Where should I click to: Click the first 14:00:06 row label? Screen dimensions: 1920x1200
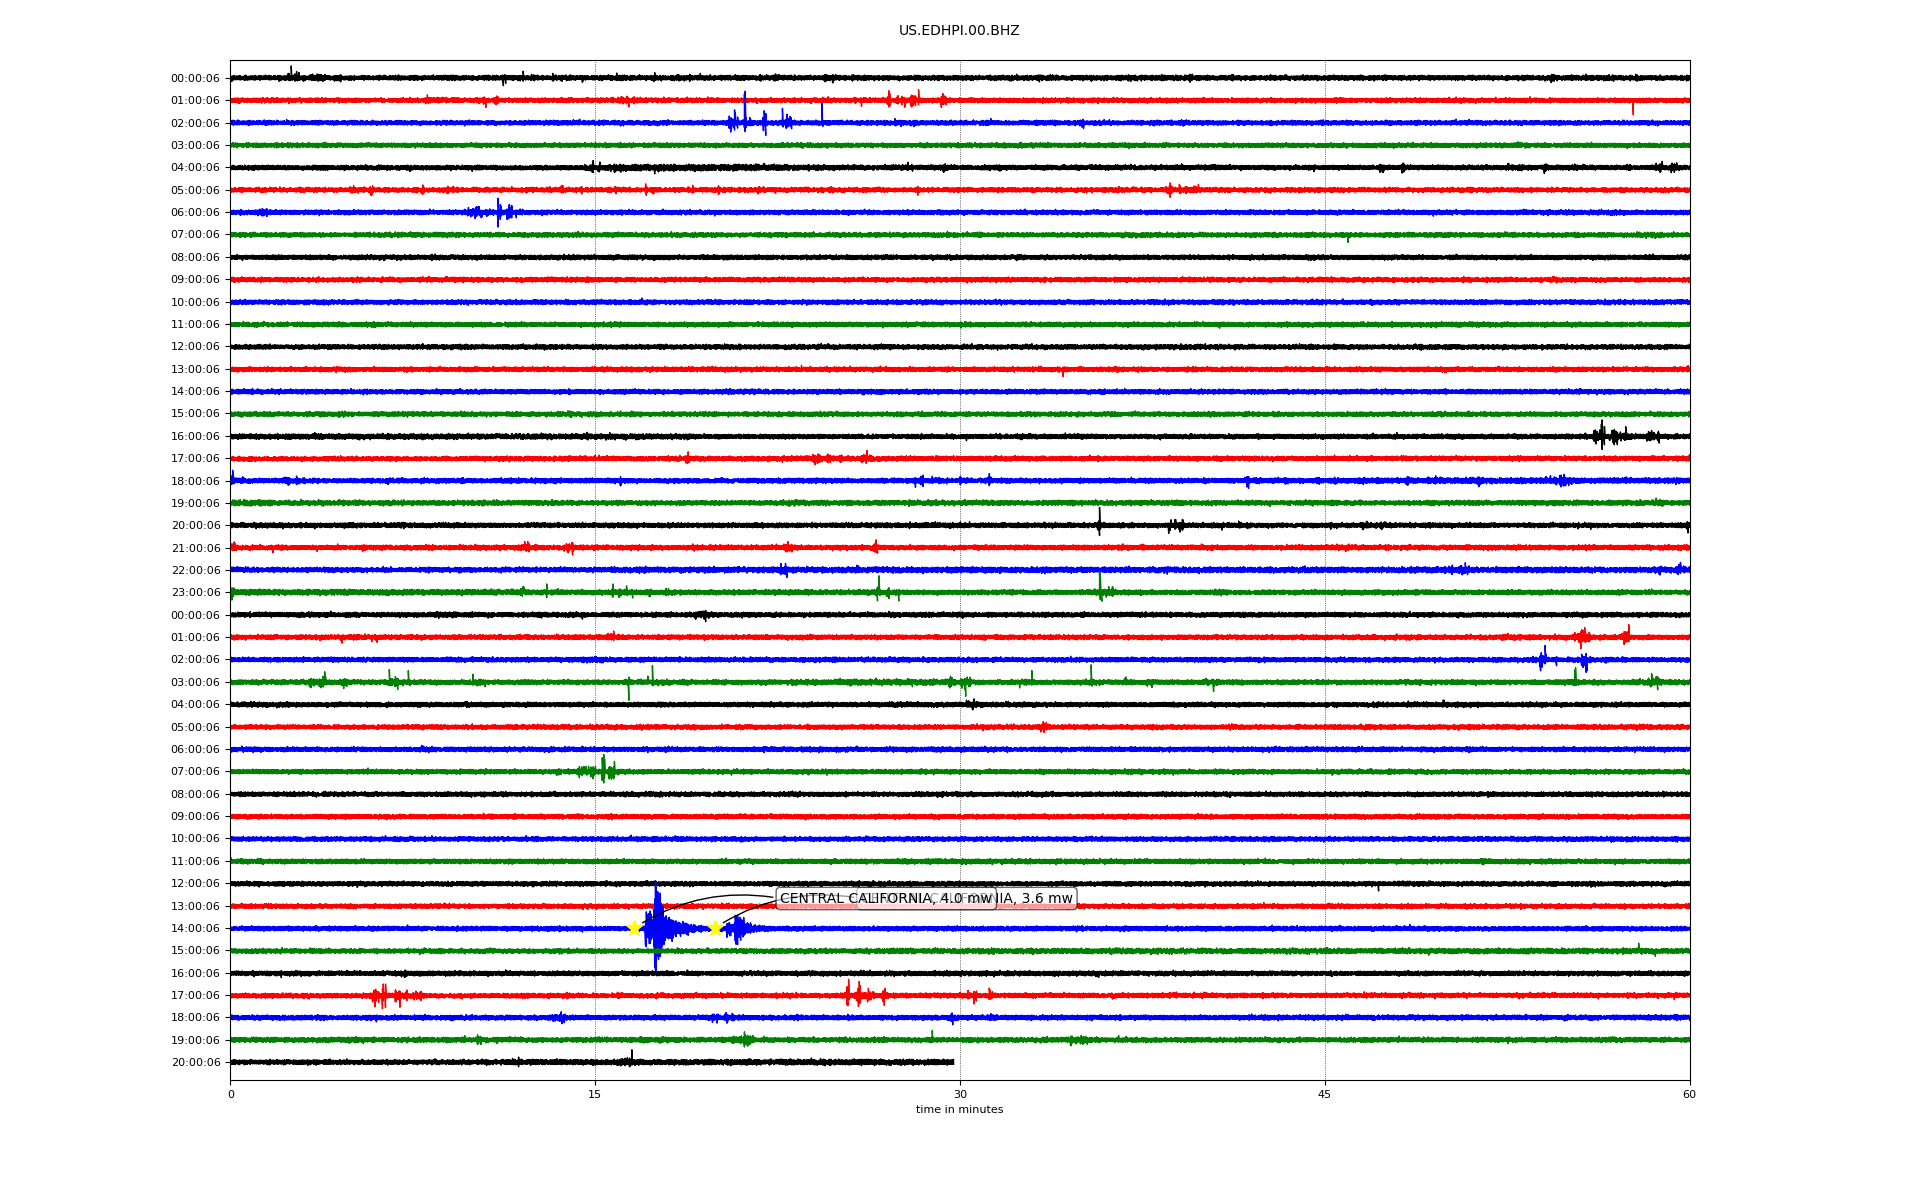point(195,392)
